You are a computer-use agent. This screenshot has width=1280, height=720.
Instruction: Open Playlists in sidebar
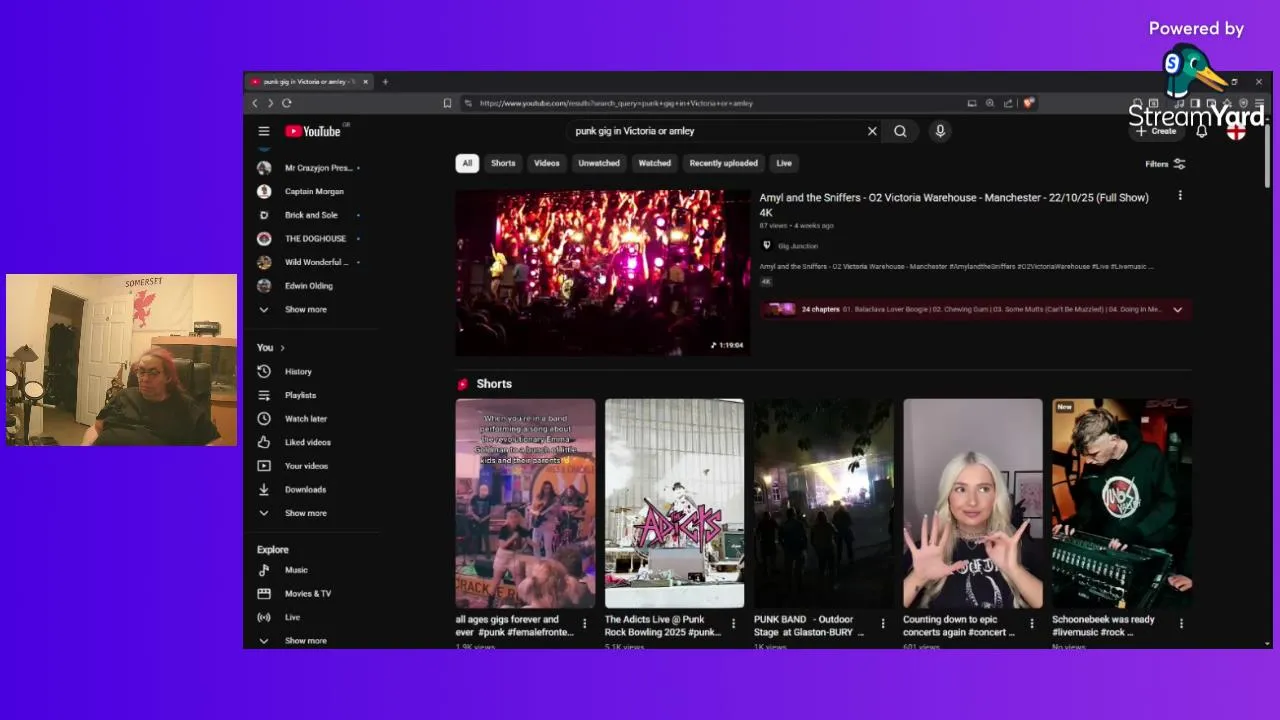[x=300, y=395]
